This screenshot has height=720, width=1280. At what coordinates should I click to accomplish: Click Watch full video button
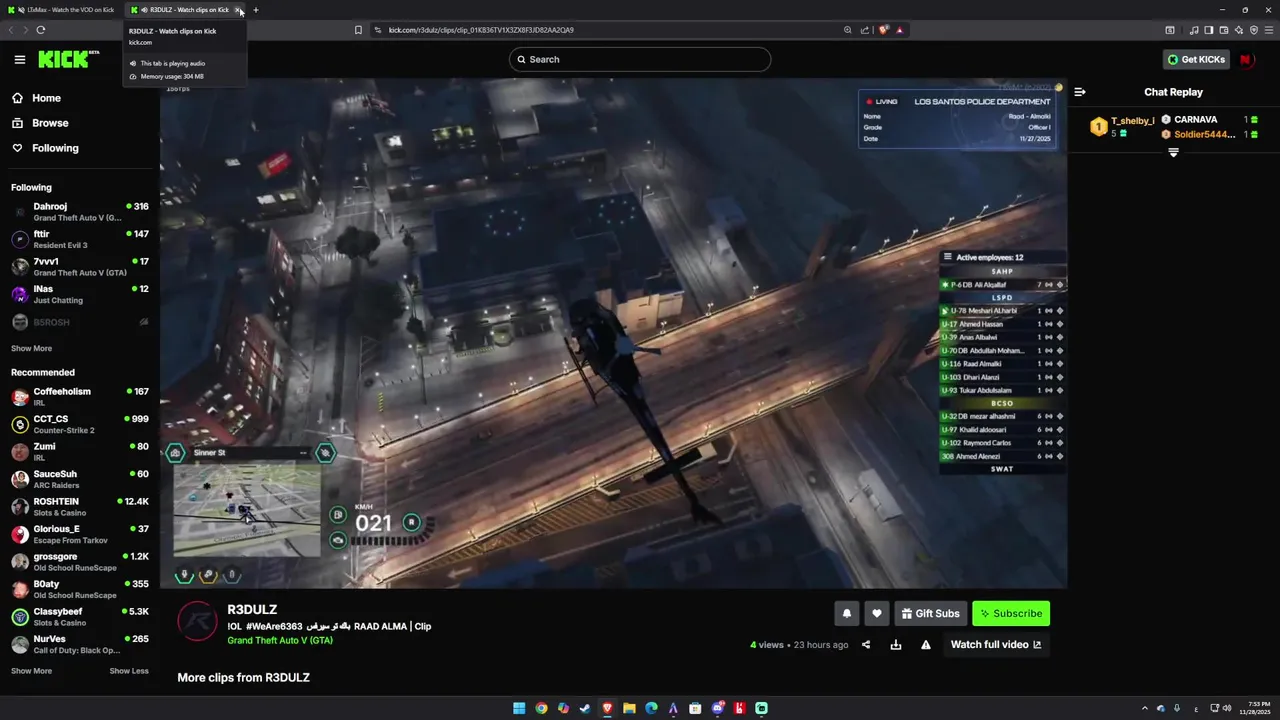(x=996, y=645)
